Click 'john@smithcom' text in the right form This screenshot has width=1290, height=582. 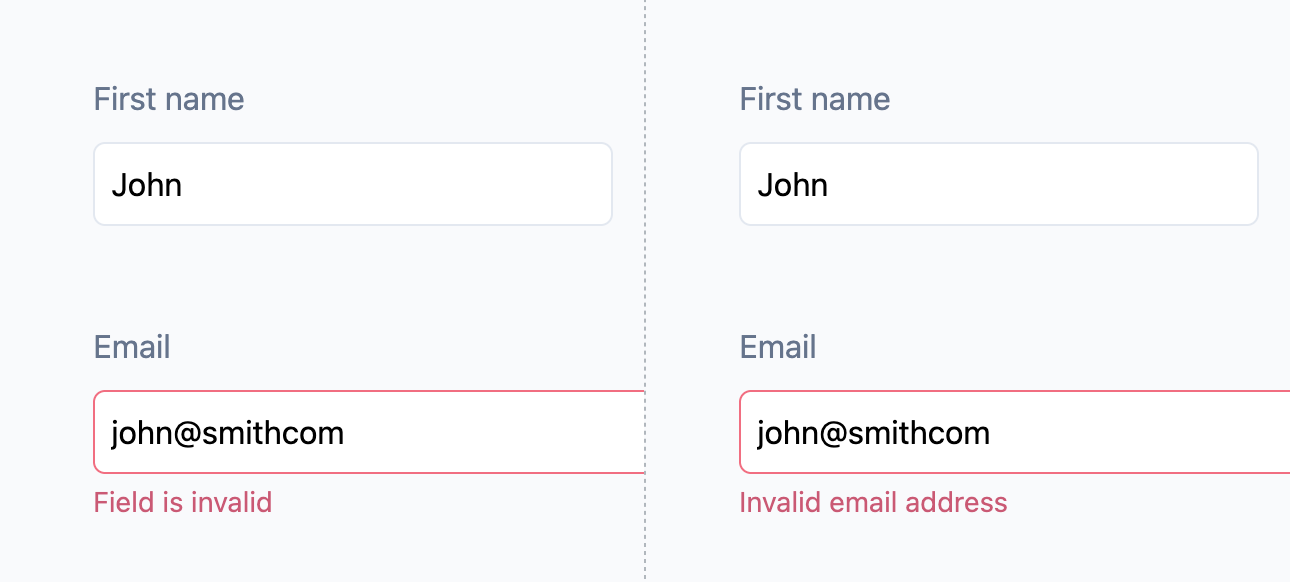pos(874,433)
